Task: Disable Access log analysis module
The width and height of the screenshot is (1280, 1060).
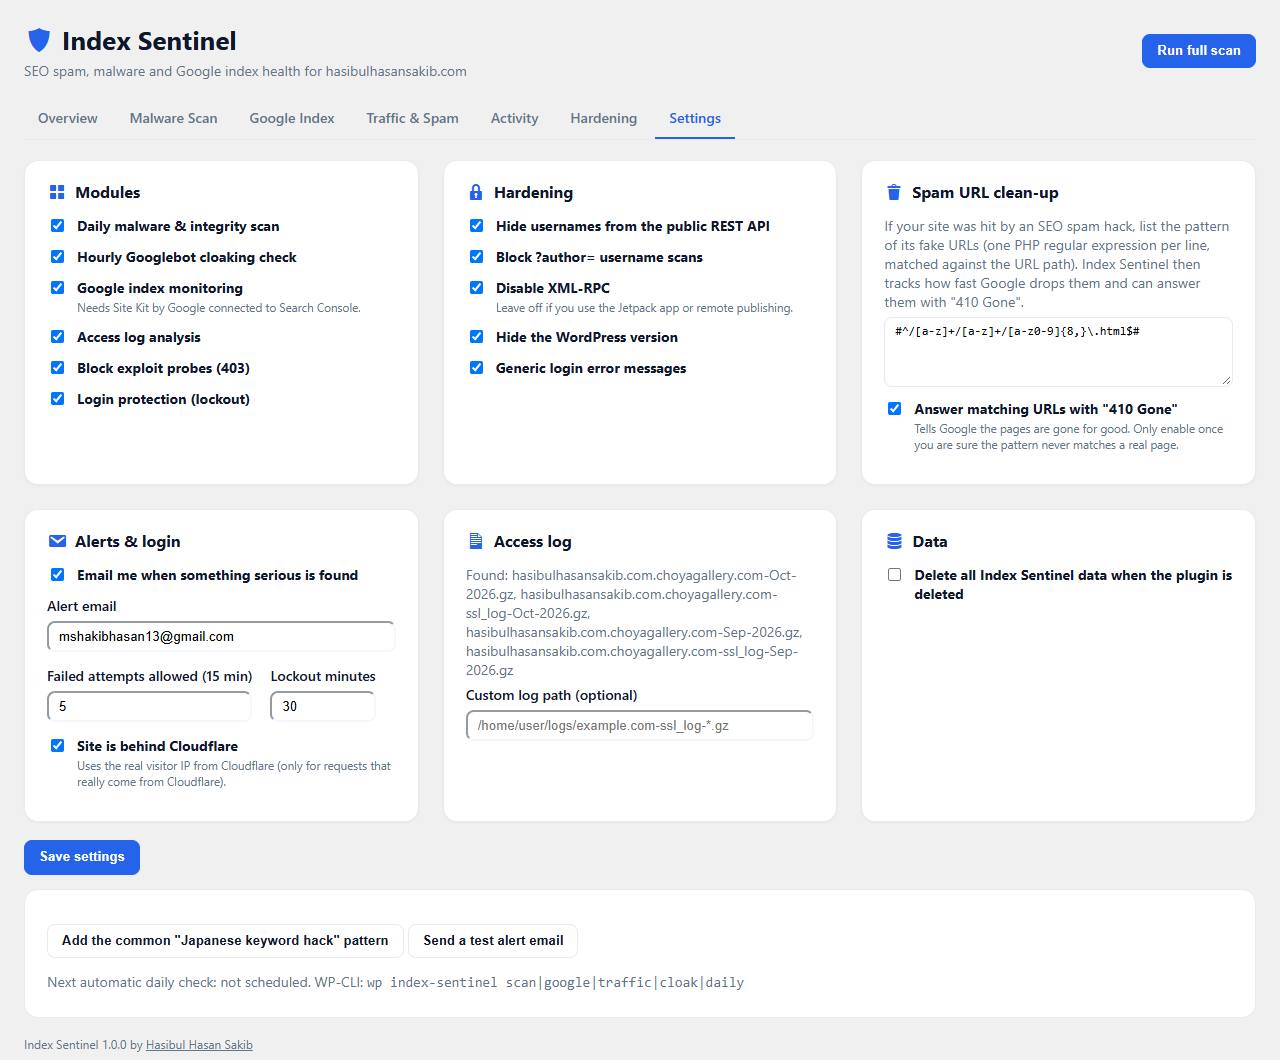Action: point(58,337)
